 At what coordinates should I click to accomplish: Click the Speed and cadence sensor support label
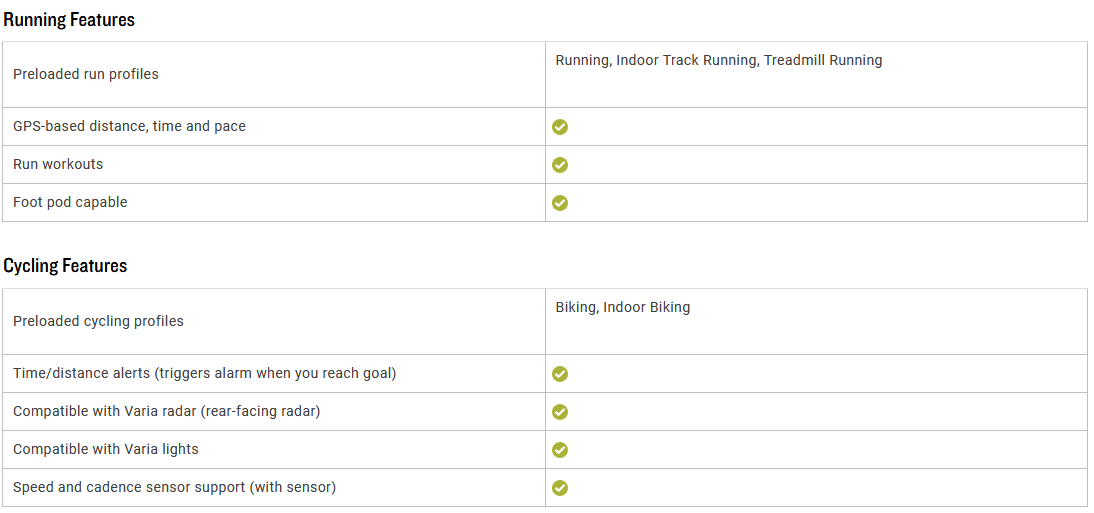174,487
